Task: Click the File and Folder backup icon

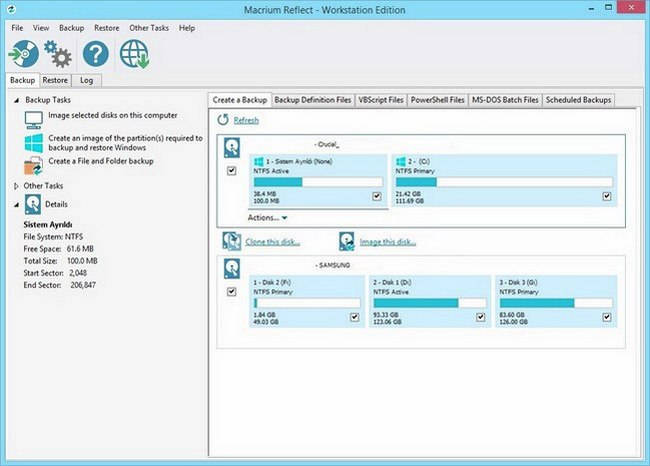Action: pyautogui.click(x=32, y=164)
